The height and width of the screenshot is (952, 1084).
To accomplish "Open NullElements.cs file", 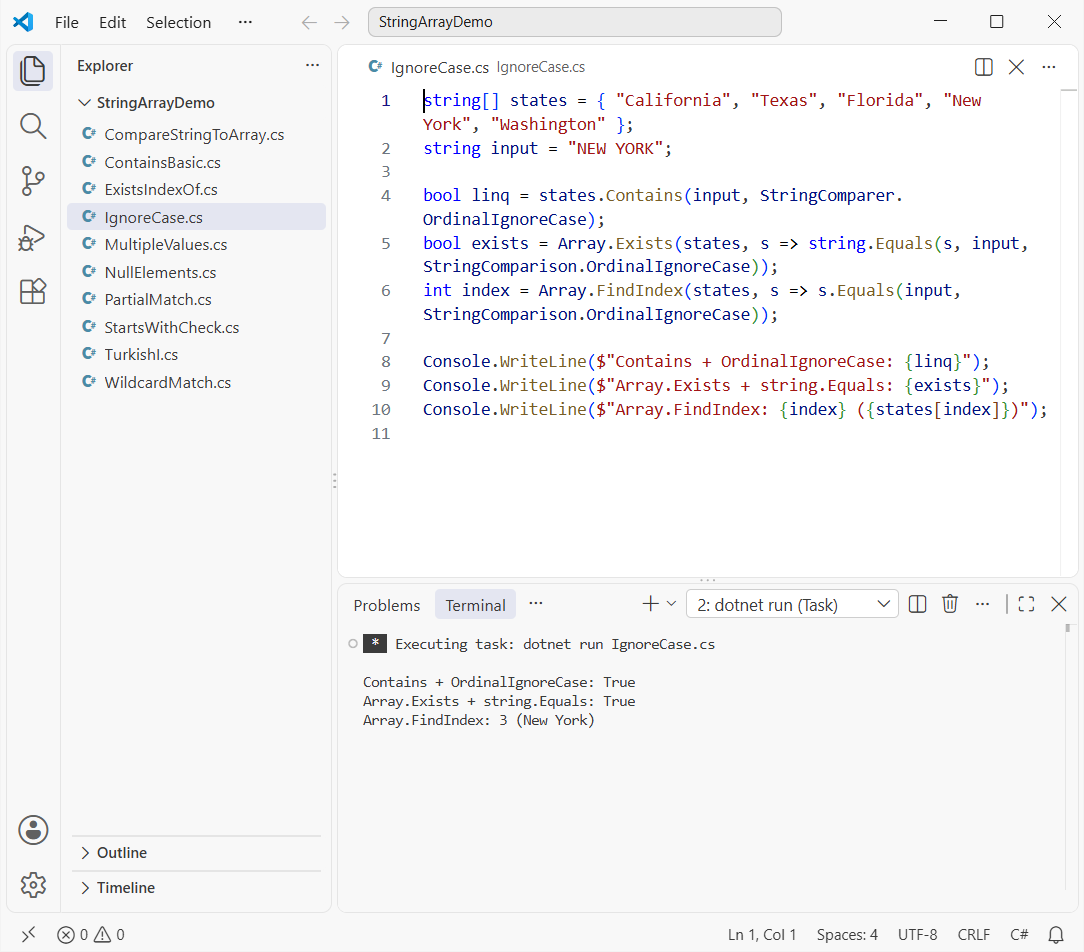I will point(196,272).
